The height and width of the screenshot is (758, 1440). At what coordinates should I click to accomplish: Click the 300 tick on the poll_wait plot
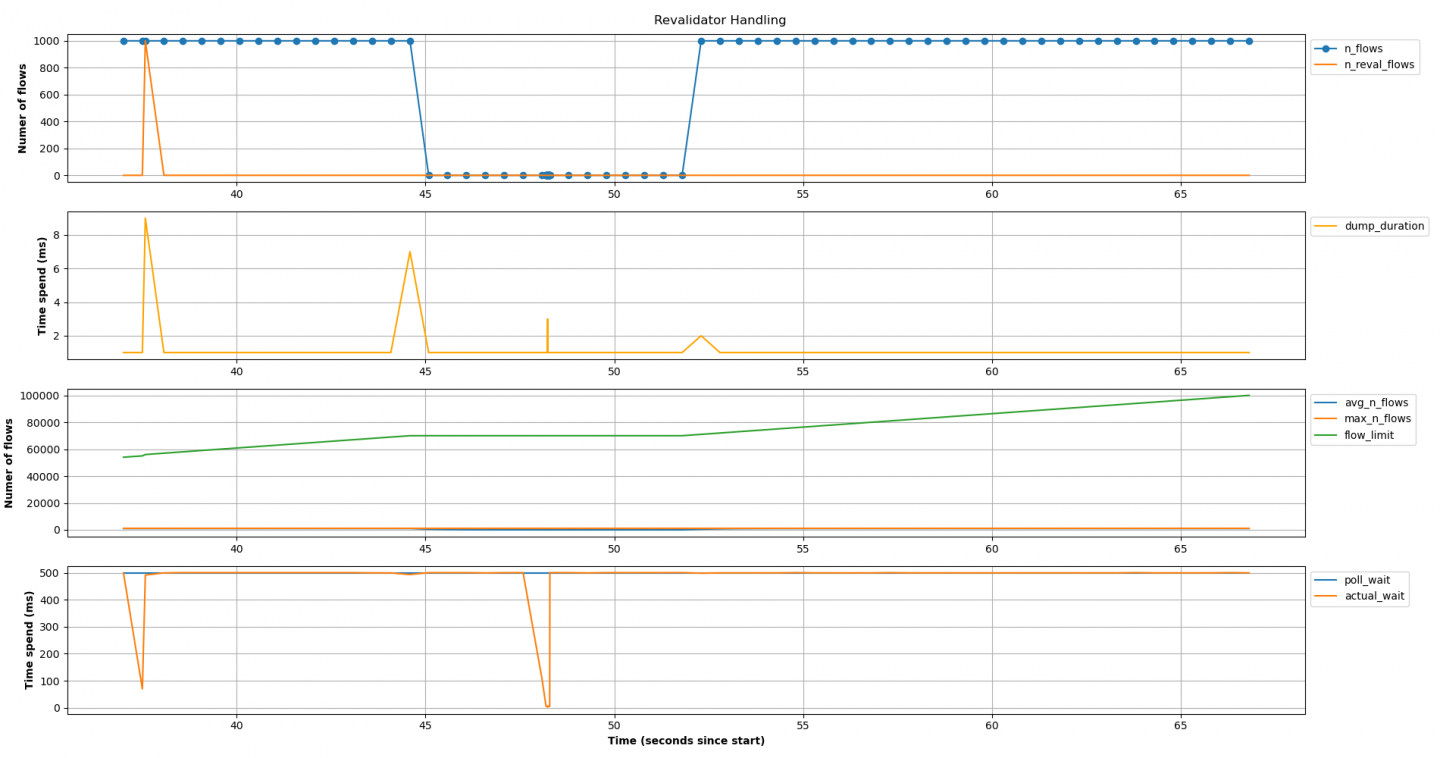coord(51,627)
